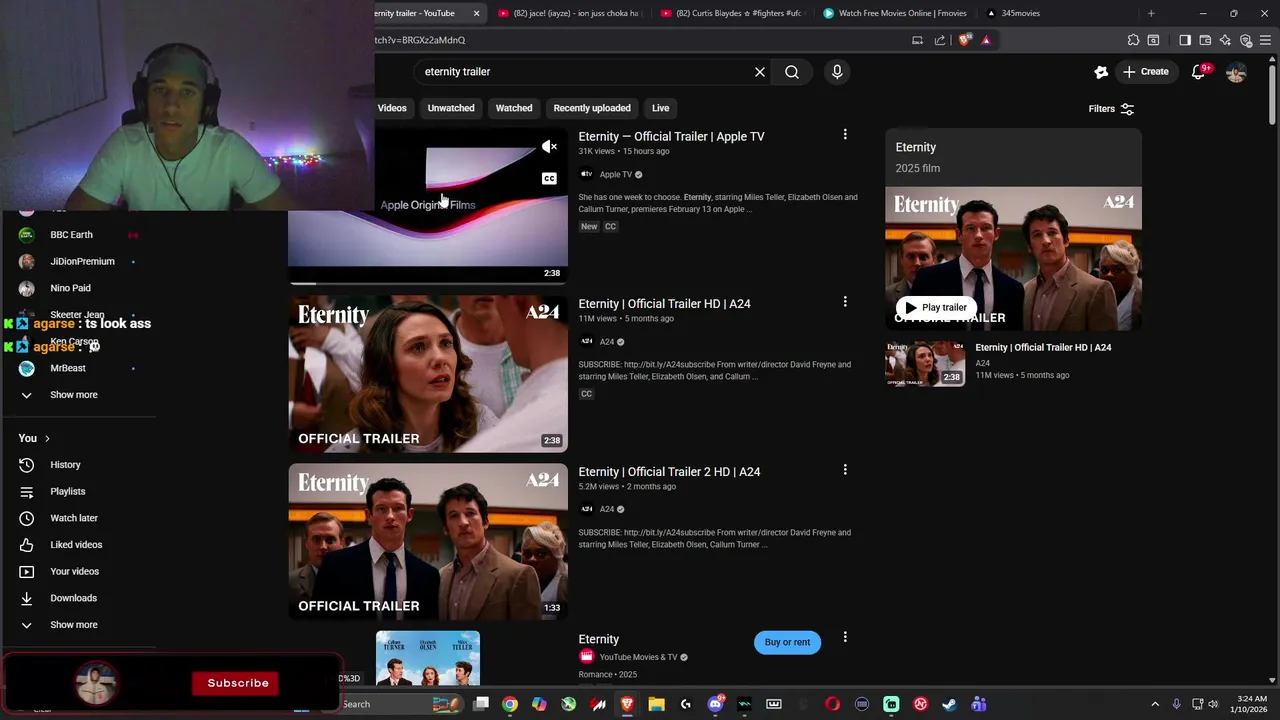Image resolution: width=1280 pixels, height=720 pixels.
Task: Clear the YouTube search box with the X
Action: tap(760, 72)
